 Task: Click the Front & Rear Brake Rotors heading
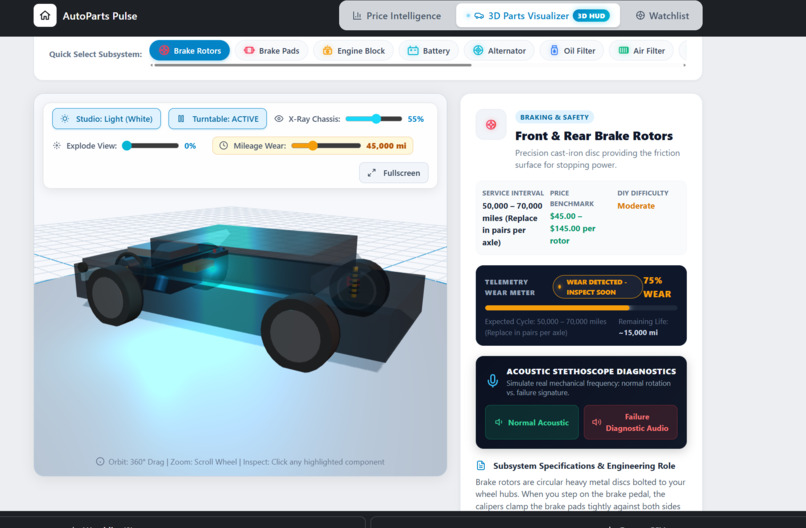click(594, 136)
